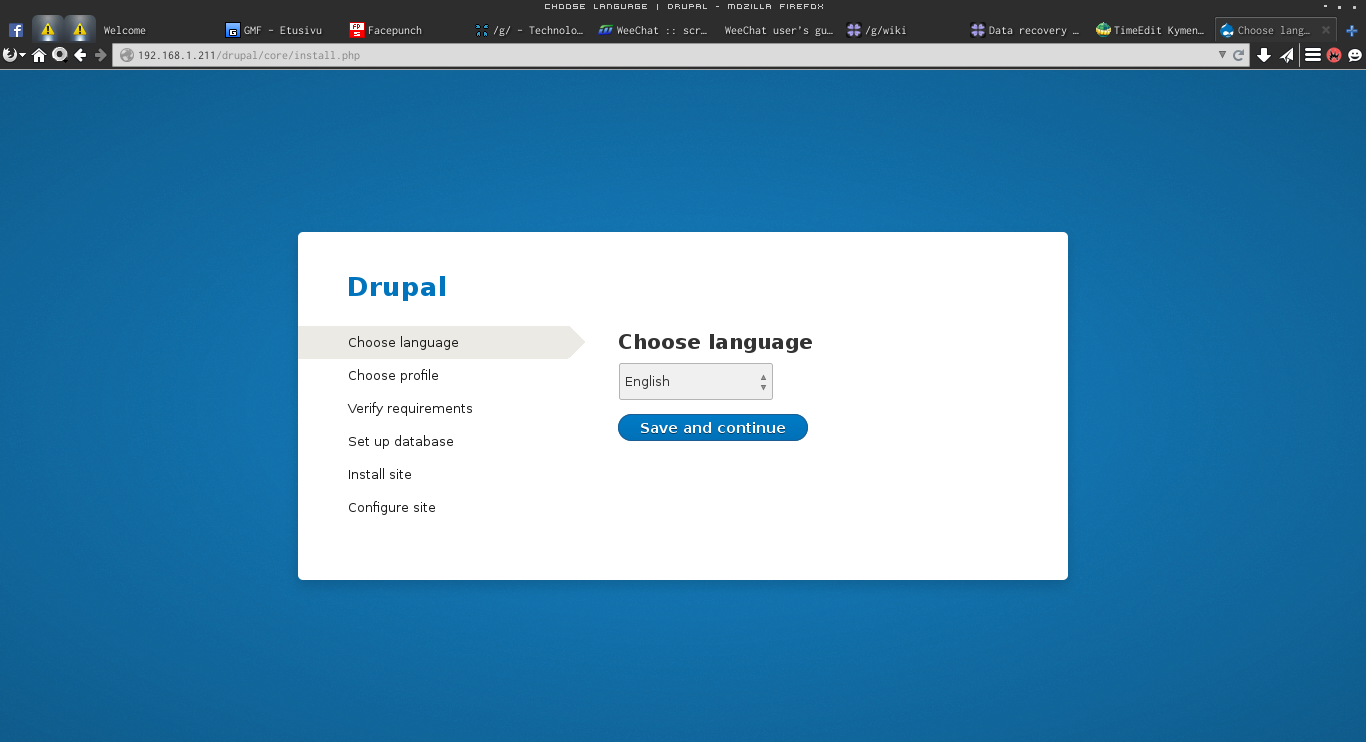Open the Firefox menu dropdown
Image resolution: width=1366 pixels, height=742 pixels.
pos(14,55)
